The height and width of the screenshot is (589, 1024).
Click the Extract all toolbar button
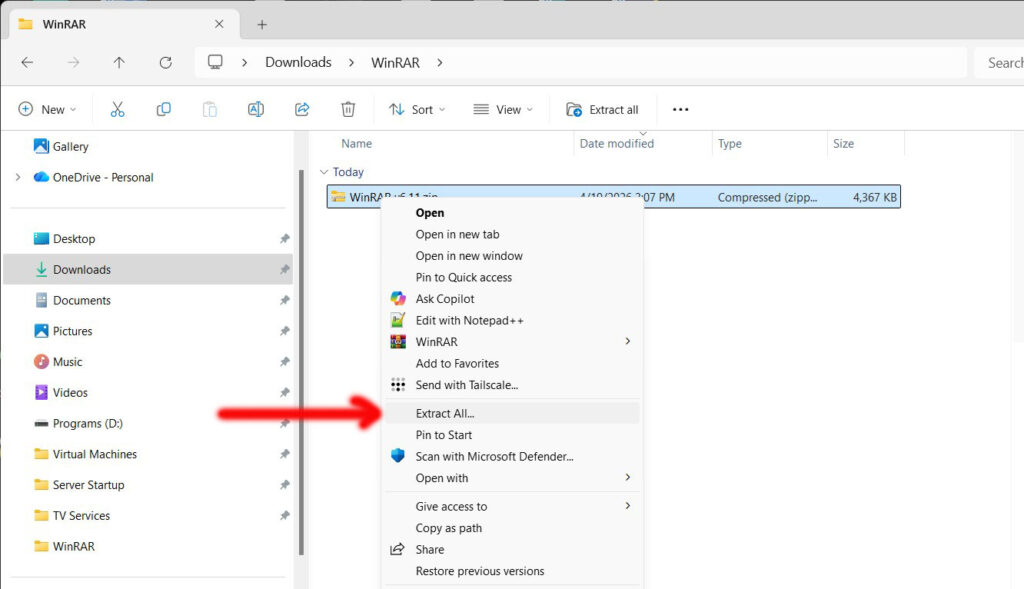coord(602,109)
